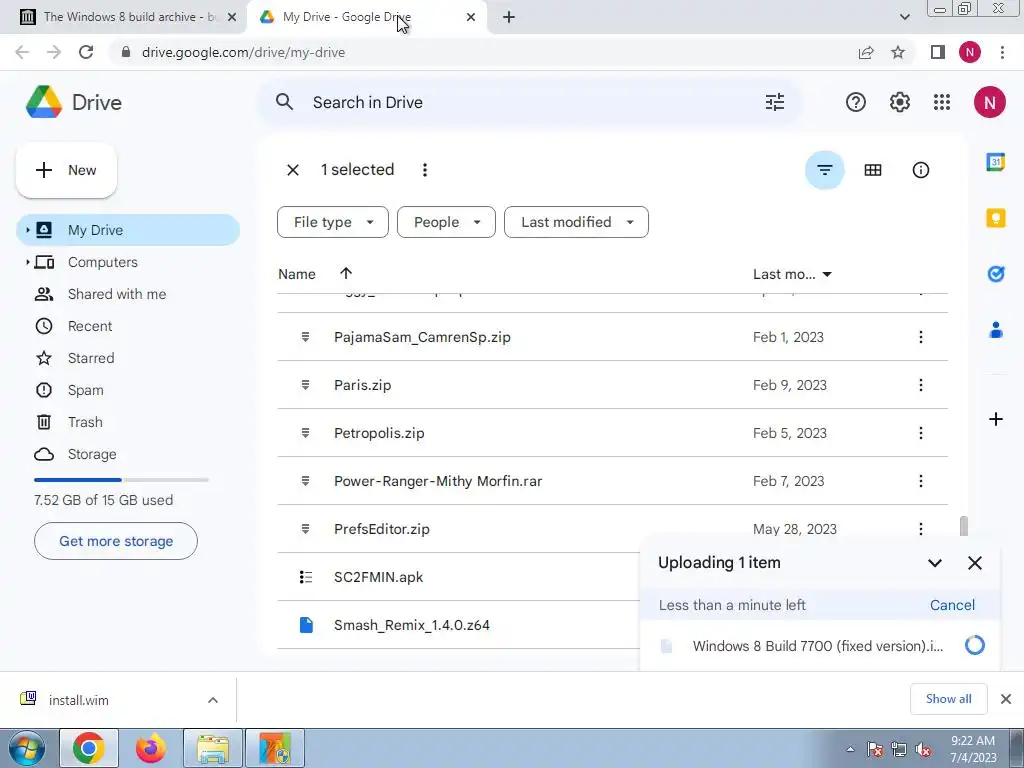This screenshot has height=768, width=1024.
Task: Open more actions menu next to 1 selected
Action: [424, 170]
